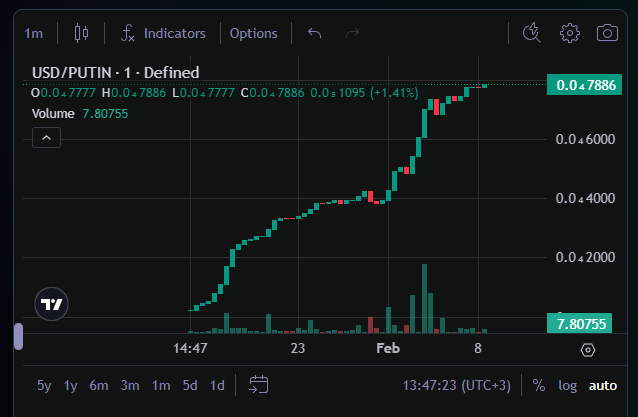Grab the pane handle at left edge
Image resolution: width=638 pixels, height=417 pixels.
pyautogui.click(x=18, y=336)
